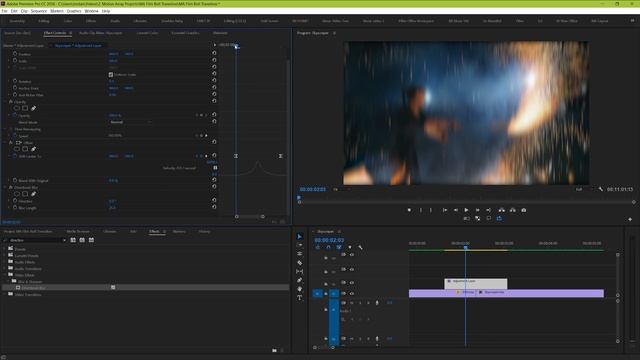Screen dimensions: 640x360
Task: Select the Pen tool in the tools panel
Action: click(300, 280)
